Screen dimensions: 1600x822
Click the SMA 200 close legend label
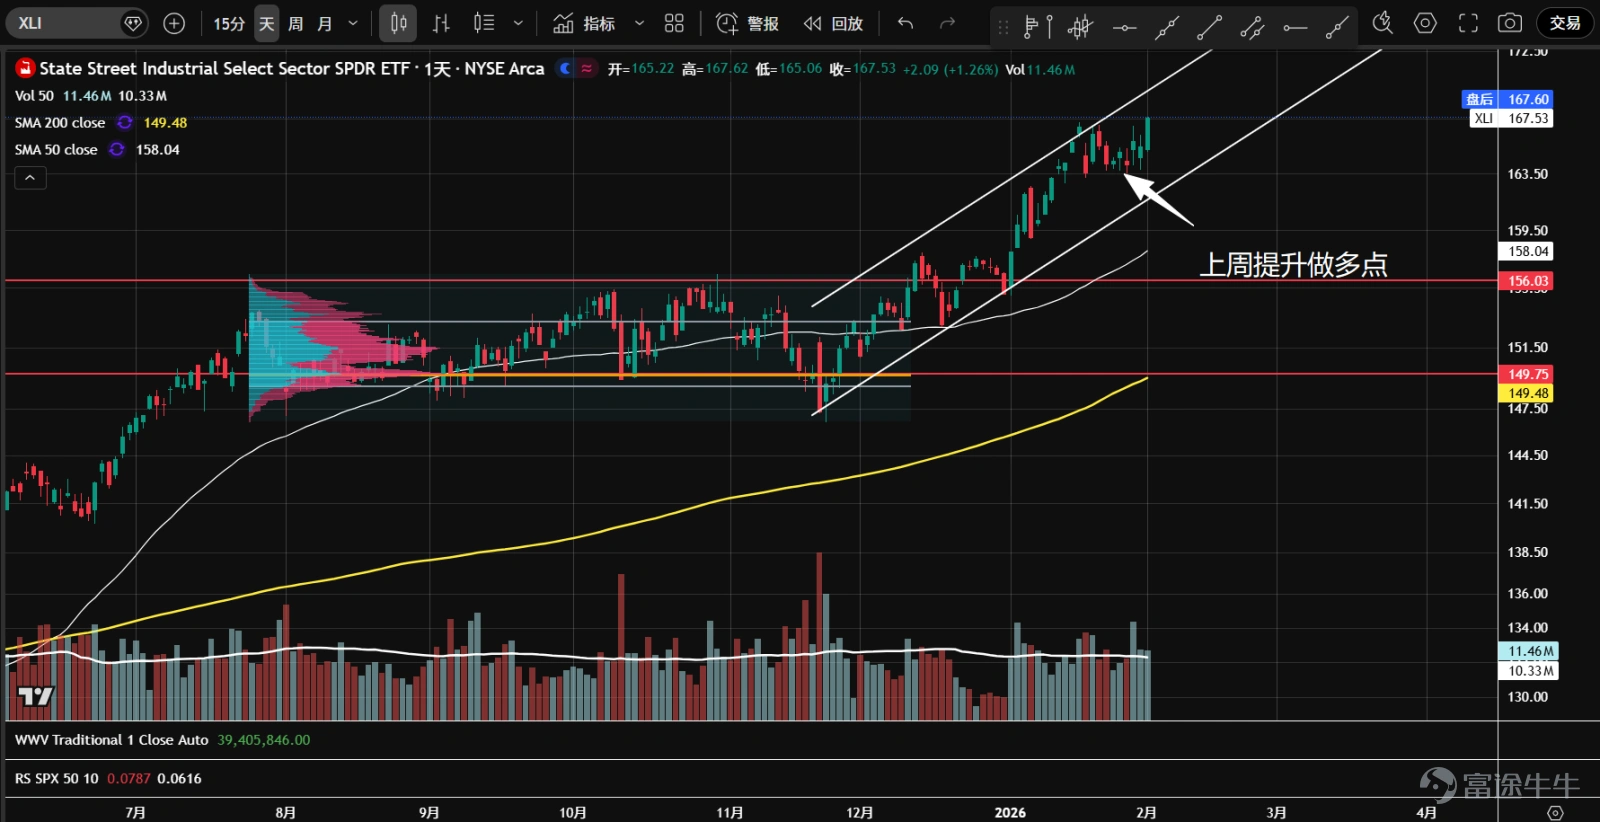click(60, 123)
